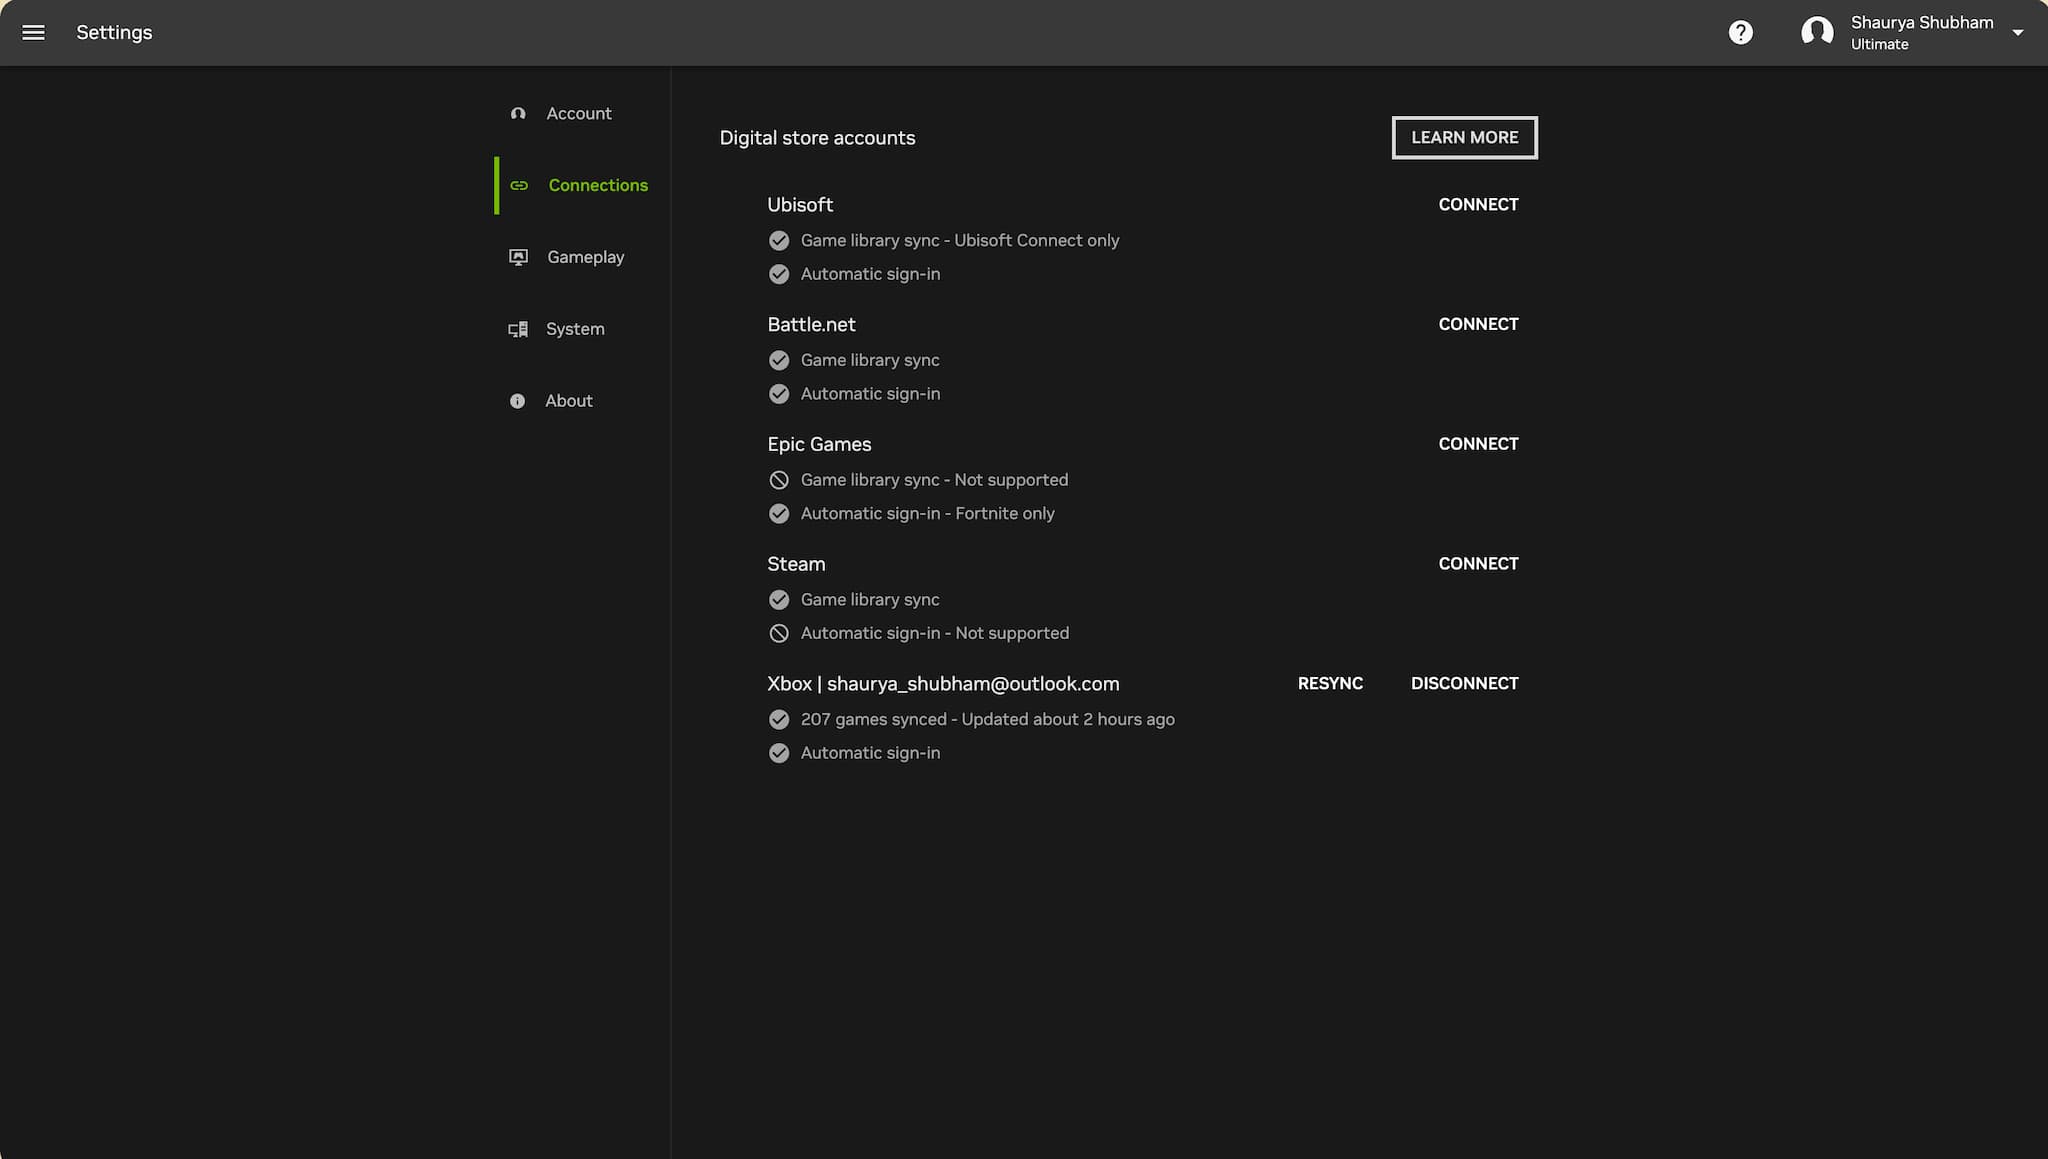Click checkmark icon for Battle.net Game library sync
This screenshot has height=1159, width=2048.
tap(779, 360)
